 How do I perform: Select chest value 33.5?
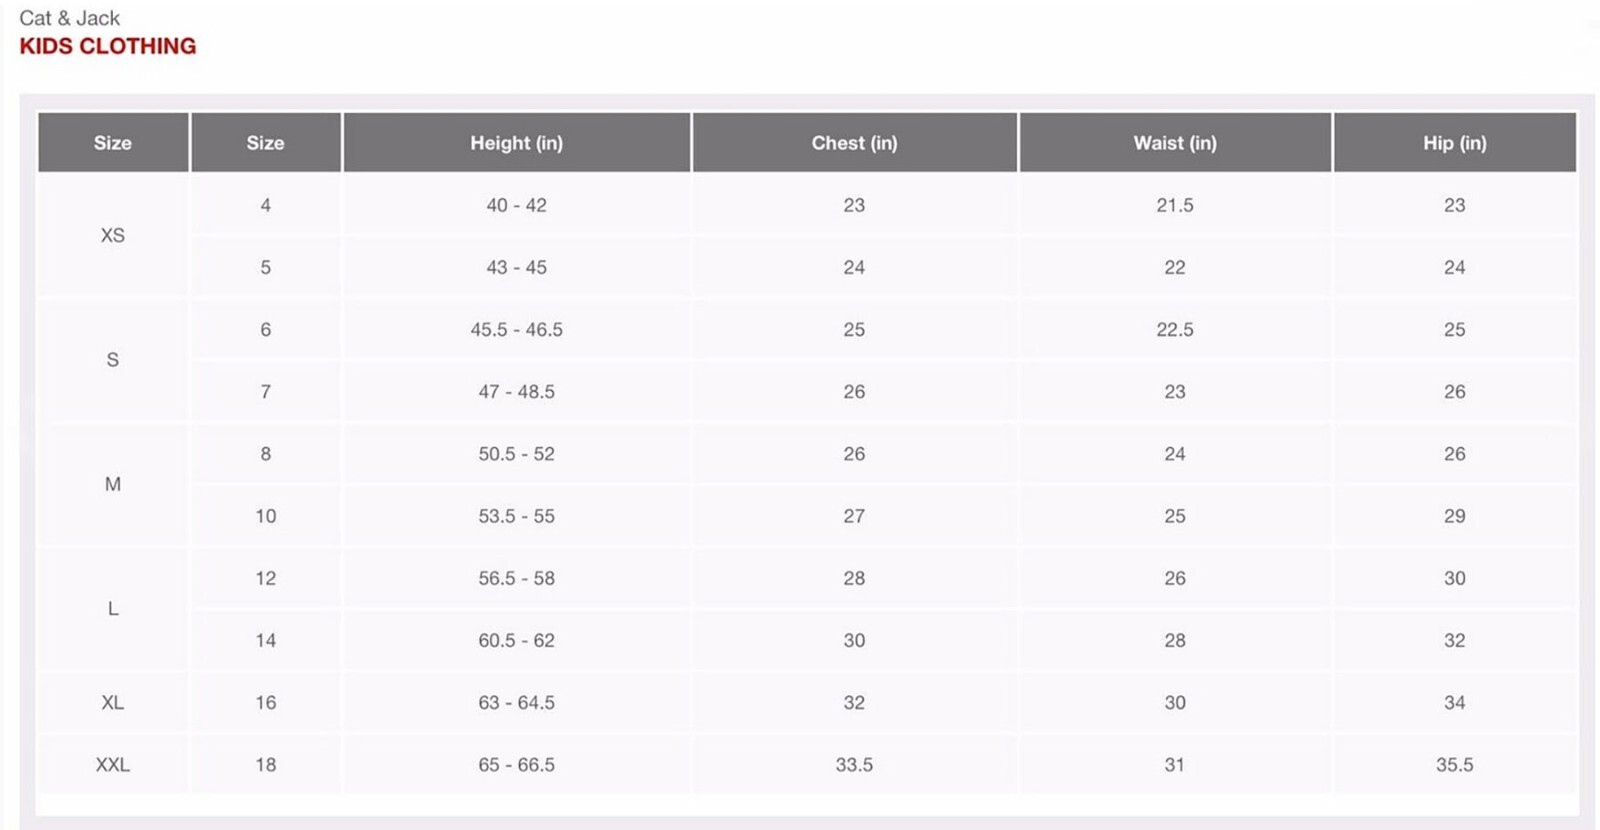(x=854, y=765)
